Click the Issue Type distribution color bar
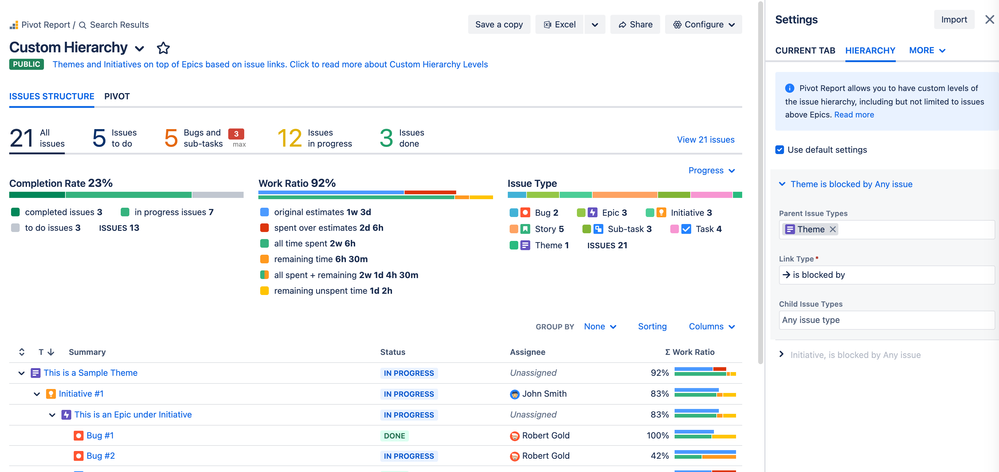 pyautogui.click(x=625, y=195)
